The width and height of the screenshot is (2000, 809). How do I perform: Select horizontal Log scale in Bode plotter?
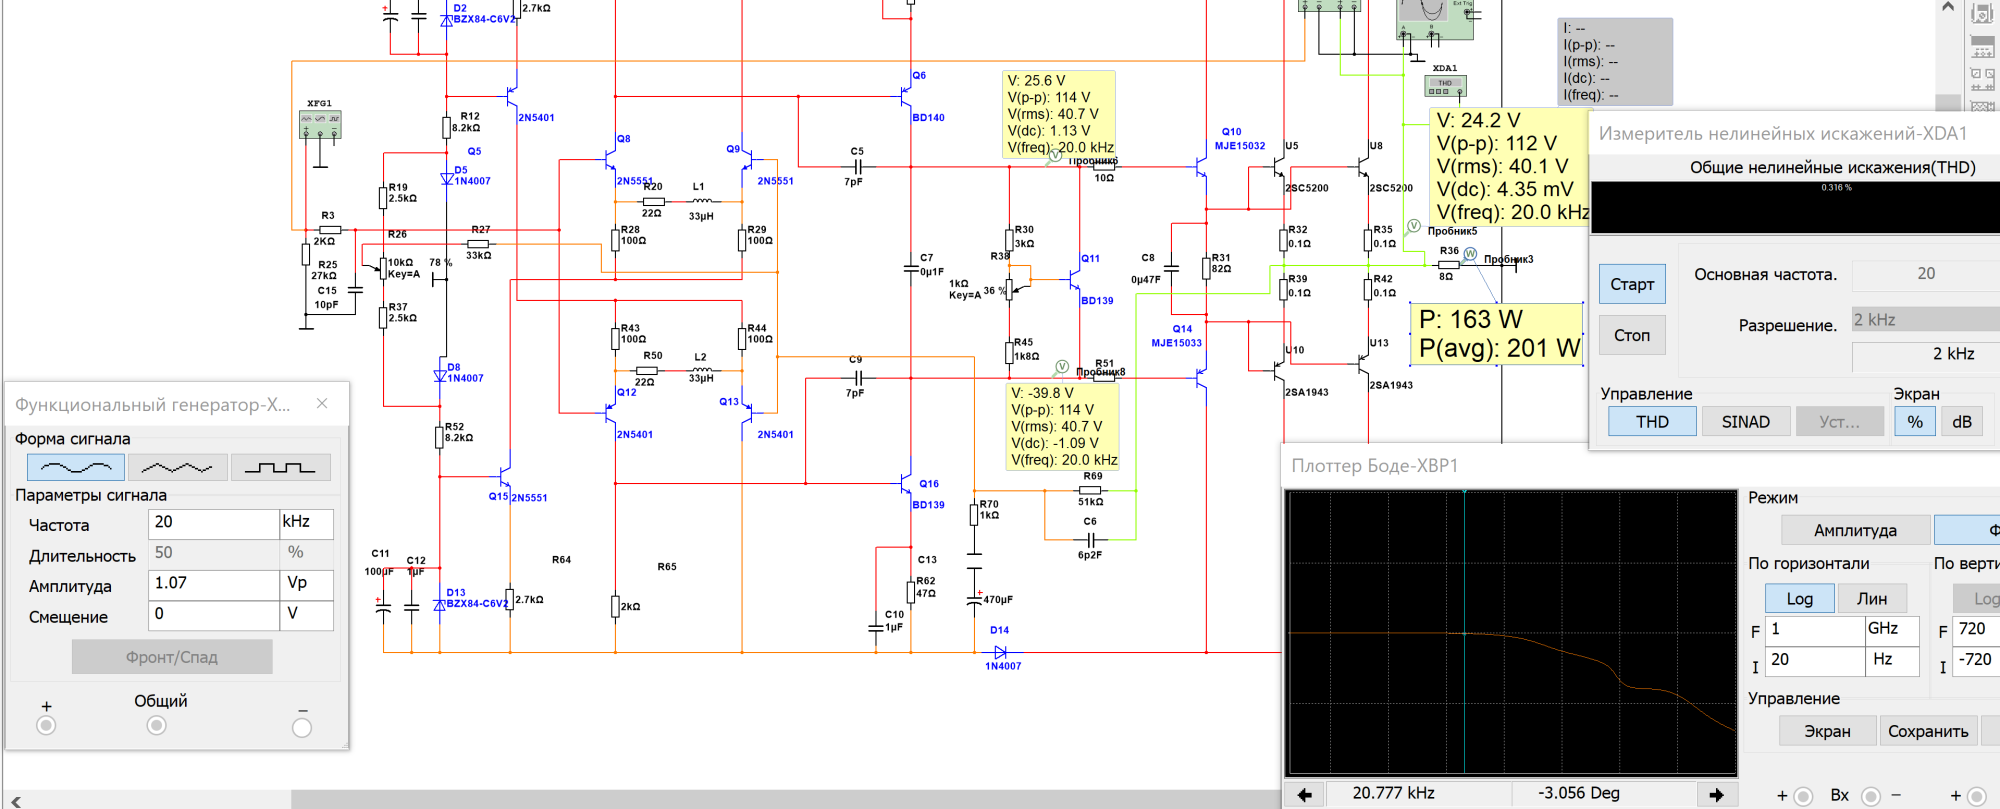(x=1799, y=598)
